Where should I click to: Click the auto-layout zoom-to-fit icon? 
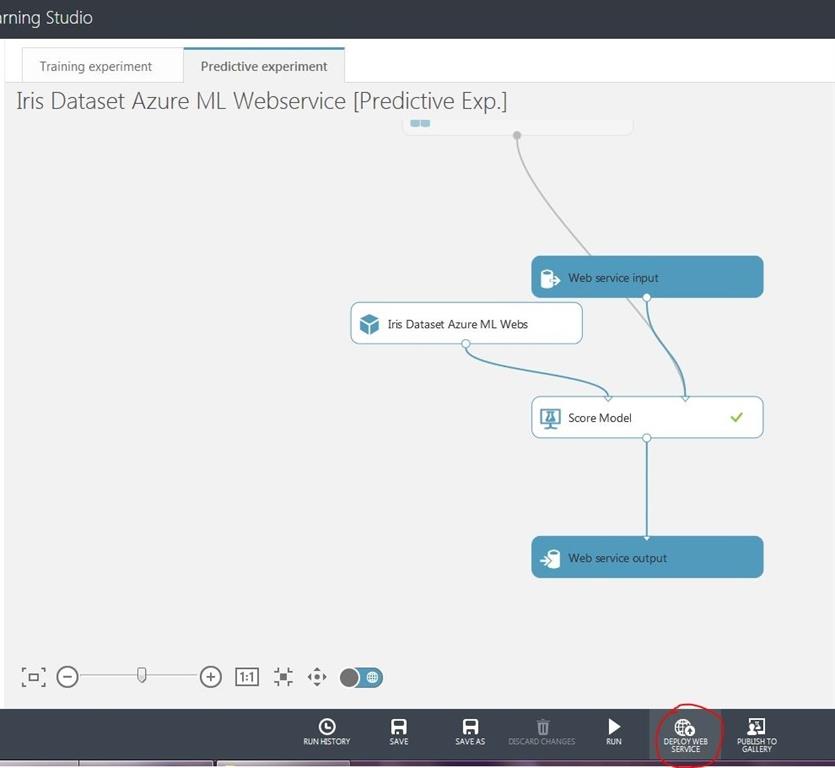283,677
